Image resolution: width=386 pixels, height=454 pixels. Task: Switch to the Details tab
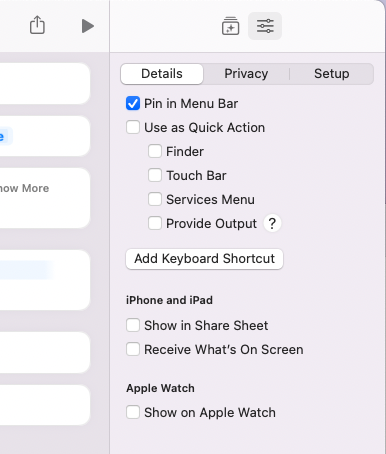pos(162,74)
